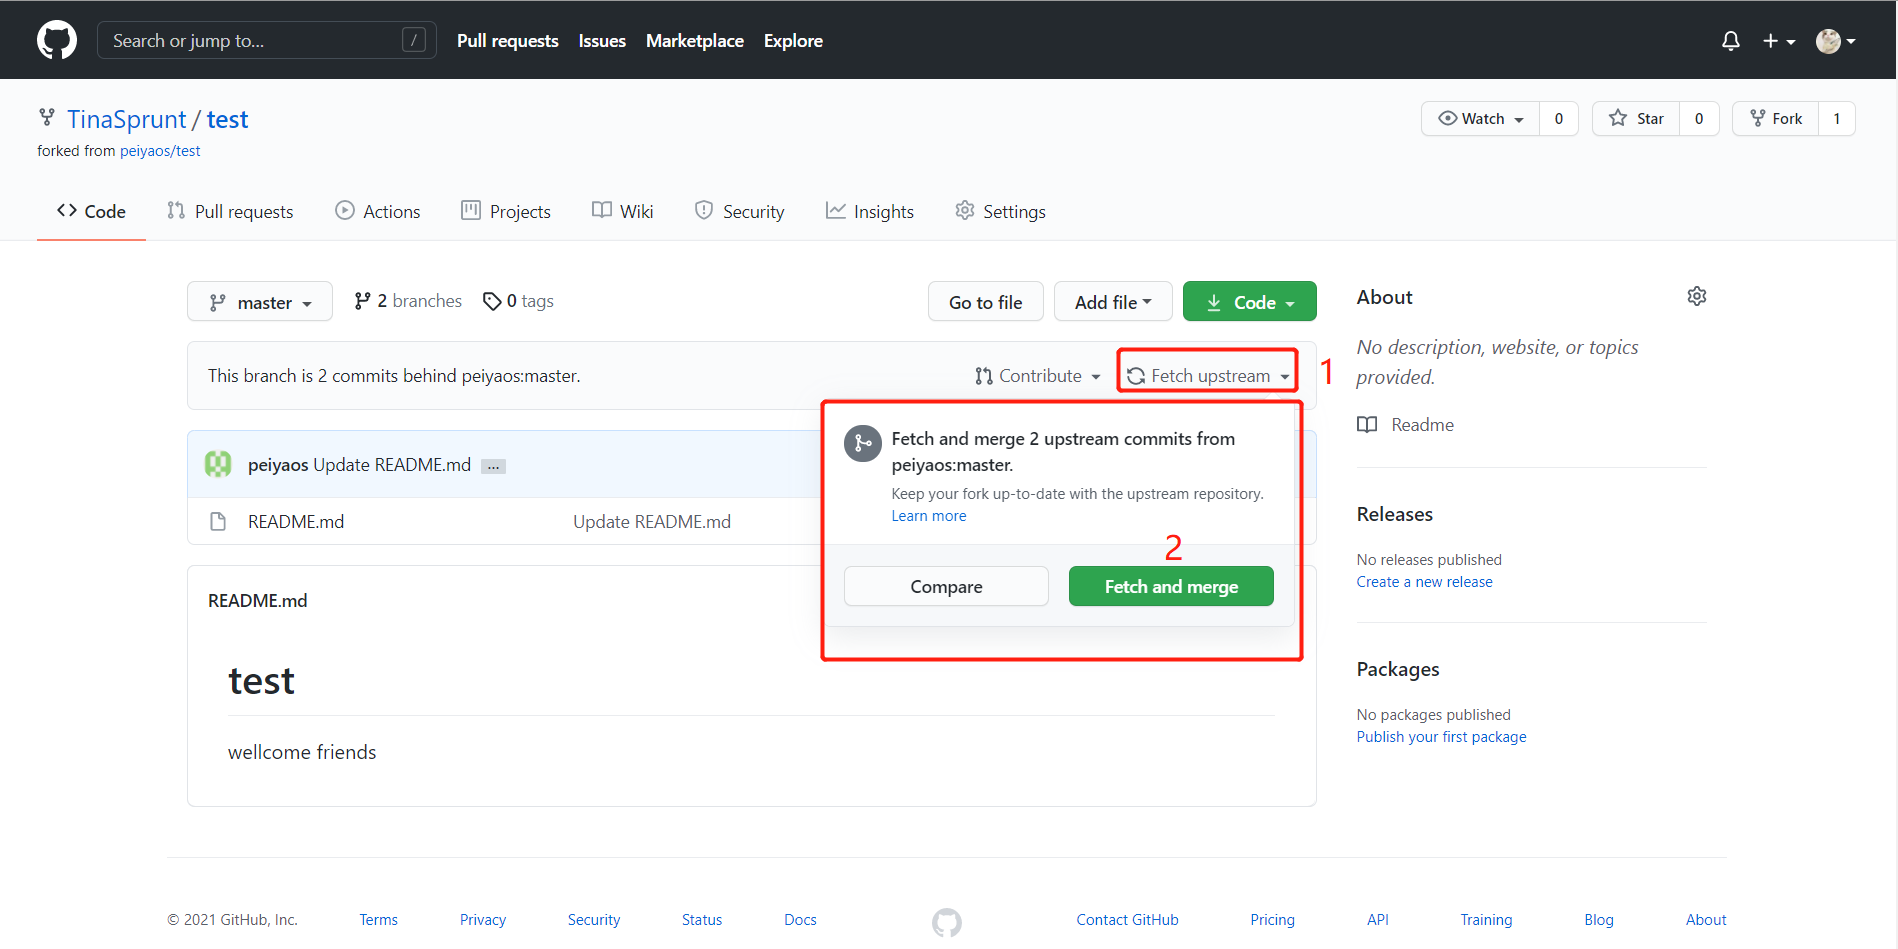The image size is (1898, 949).
Task: Open the Projects tab
Action: tap(506, 211)
